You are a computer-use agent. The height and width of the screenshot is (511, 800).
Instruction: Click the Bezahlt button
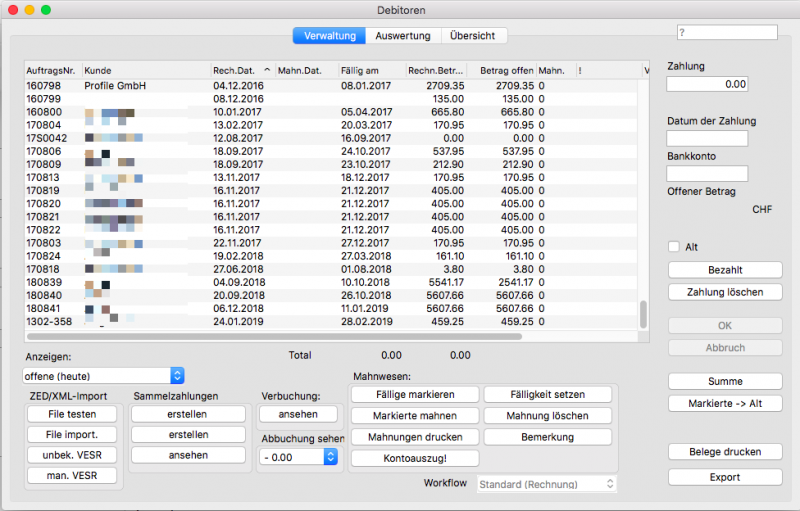(x=725, y=270)
